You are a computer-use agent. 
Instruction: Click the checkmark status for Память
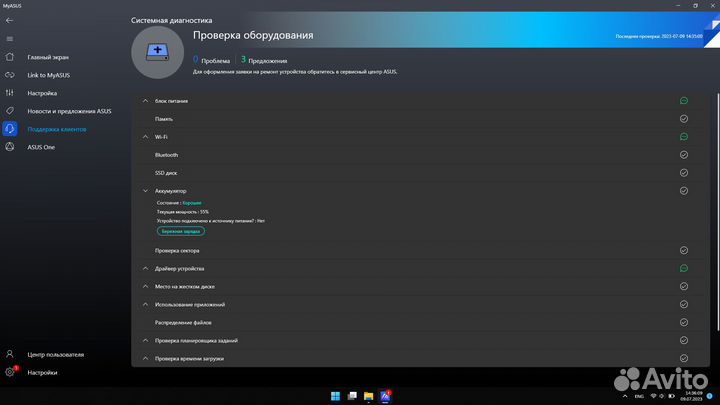coord(684,119)
